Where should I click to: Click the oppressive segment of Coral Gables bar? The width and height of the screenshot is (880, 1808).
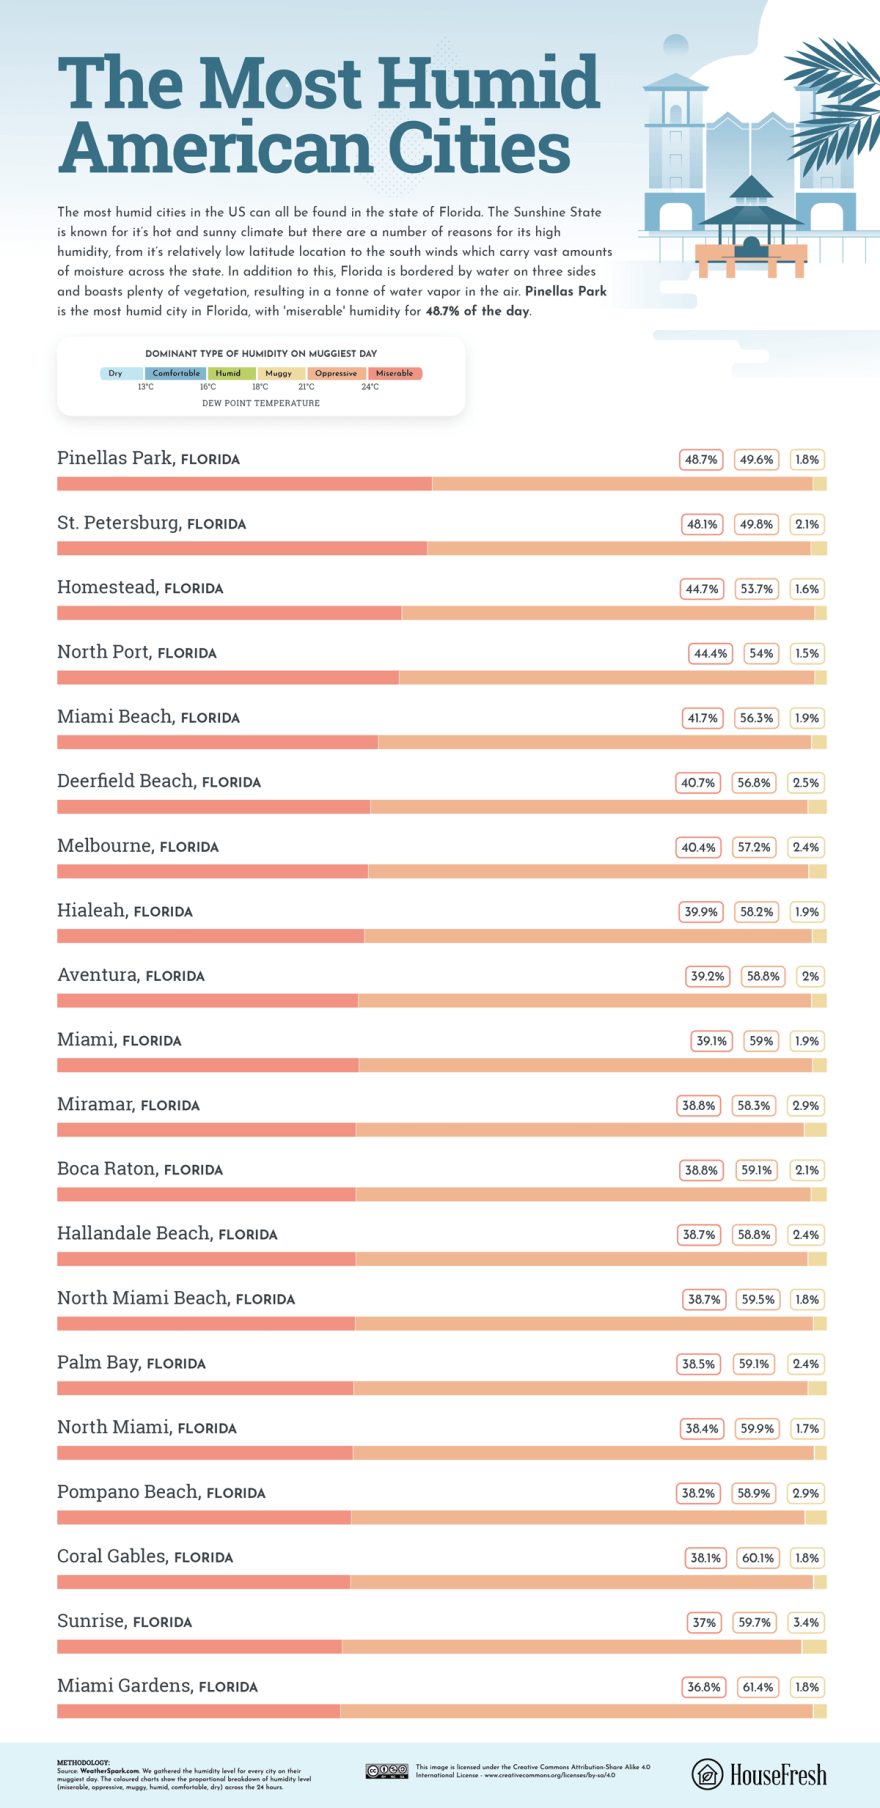point(582,1582)
